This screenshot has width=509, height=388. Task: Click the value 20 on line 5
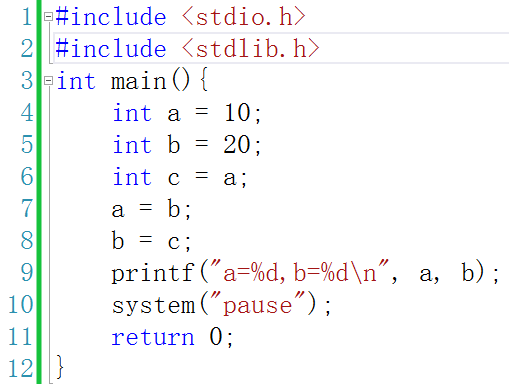237,145
